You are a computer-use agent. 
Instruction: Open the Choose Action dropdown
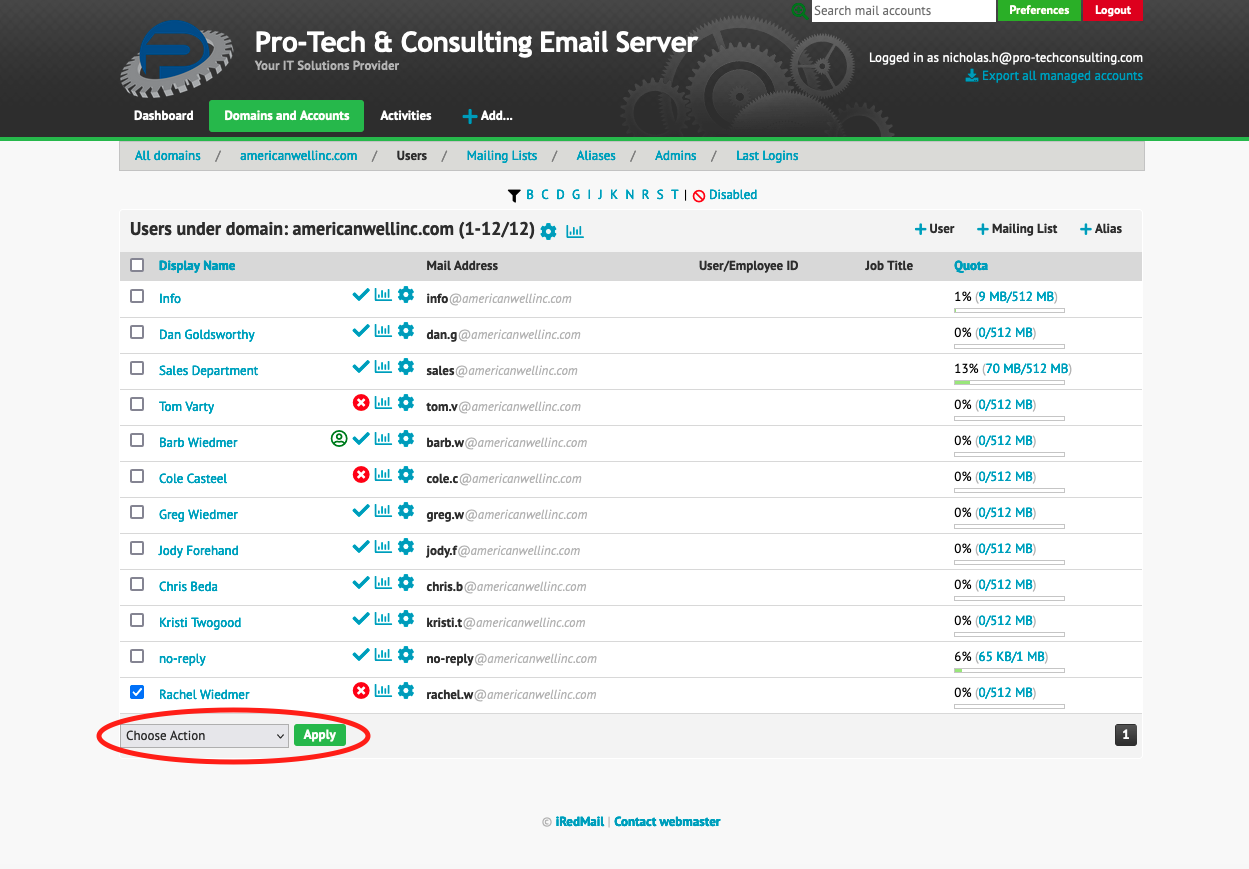click(203, 735)
